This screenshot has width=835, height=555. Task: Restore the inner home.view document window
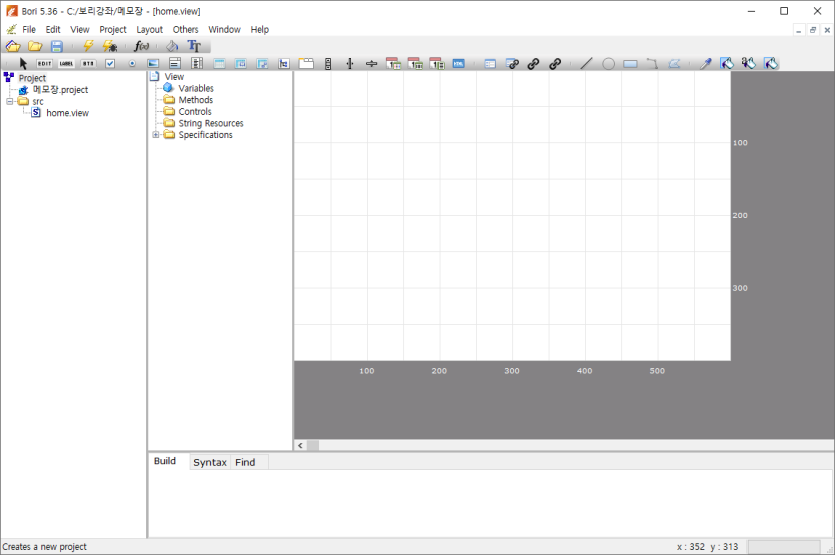pos(813,30)
